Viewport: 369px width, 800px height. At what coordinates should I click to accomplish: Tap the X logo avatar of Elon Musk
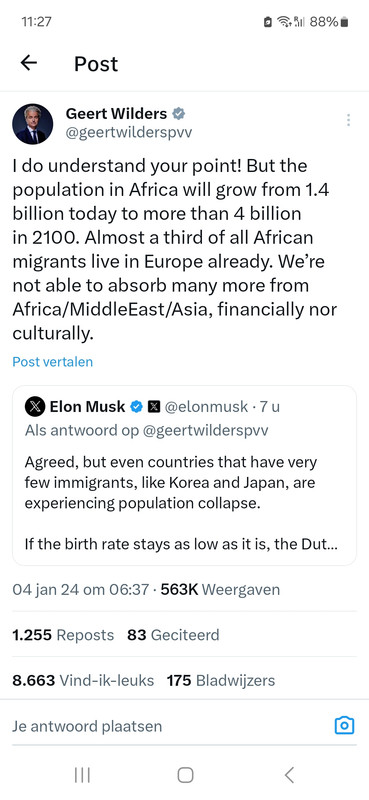click(x=35, y=407)
